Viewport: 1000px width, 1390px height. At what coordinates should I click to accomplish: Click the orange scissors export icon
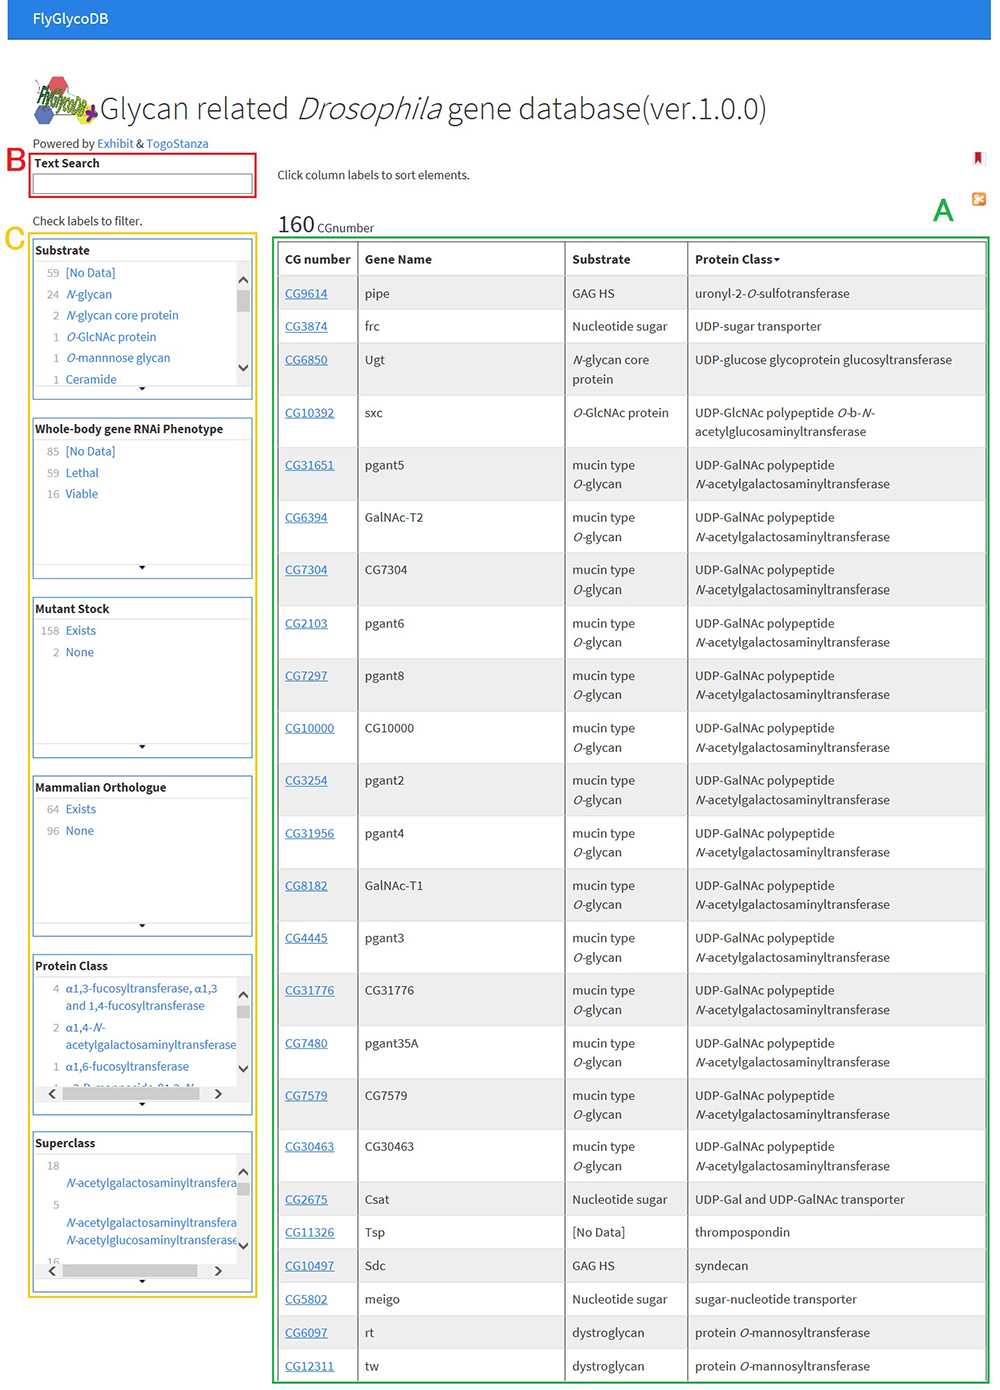point(978,199)
